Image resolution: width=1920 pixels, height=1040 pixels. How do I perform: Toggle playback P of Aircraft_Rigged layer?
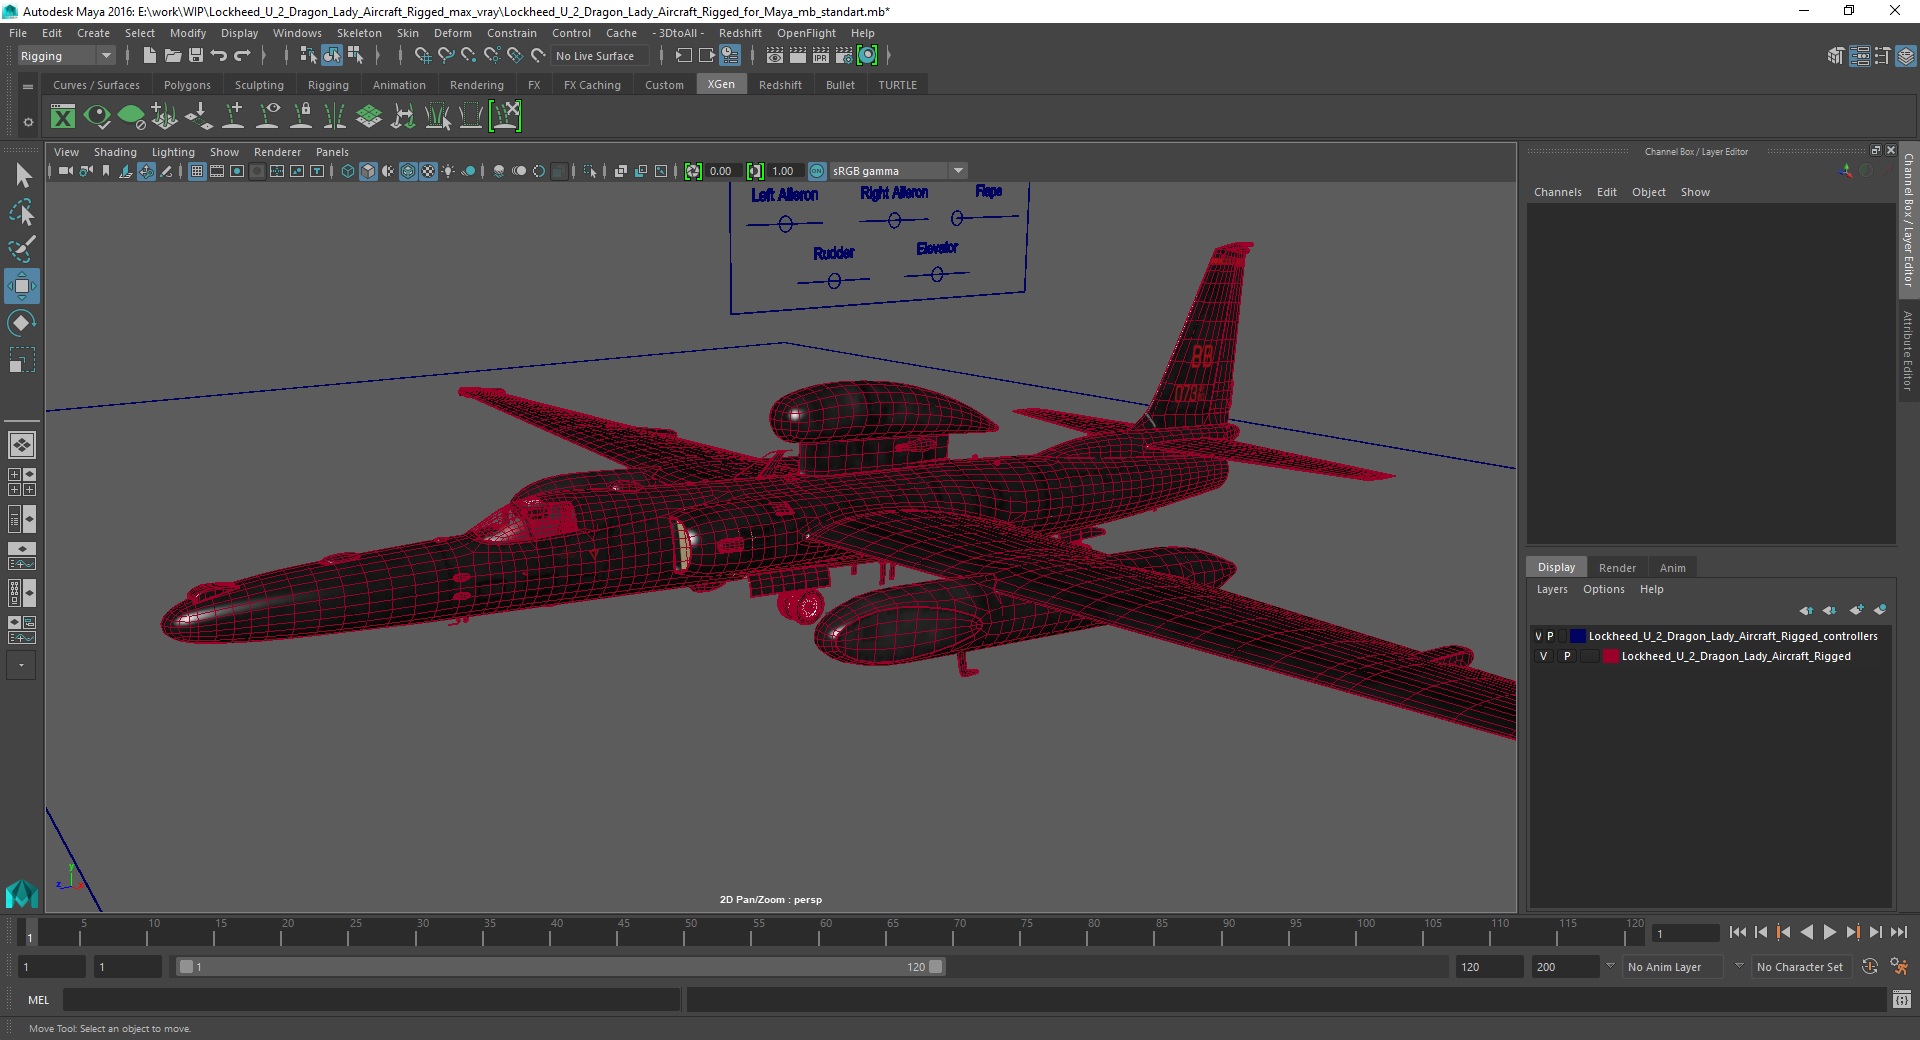[1567, 656]
